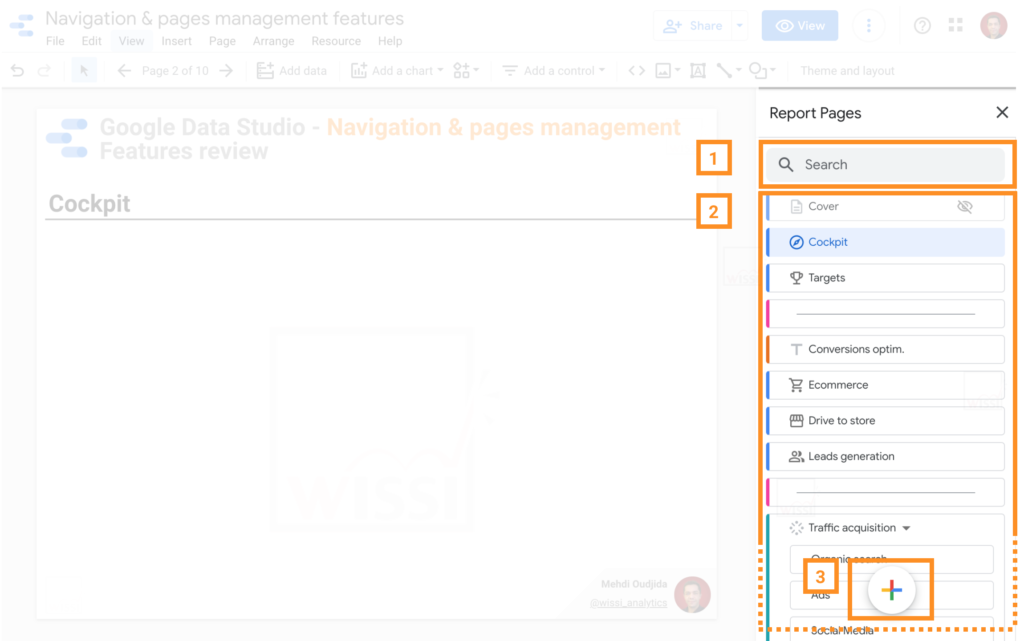Click the Add data button
The width and height of the screenshot is (1024, 641).
tap(291, 70)
